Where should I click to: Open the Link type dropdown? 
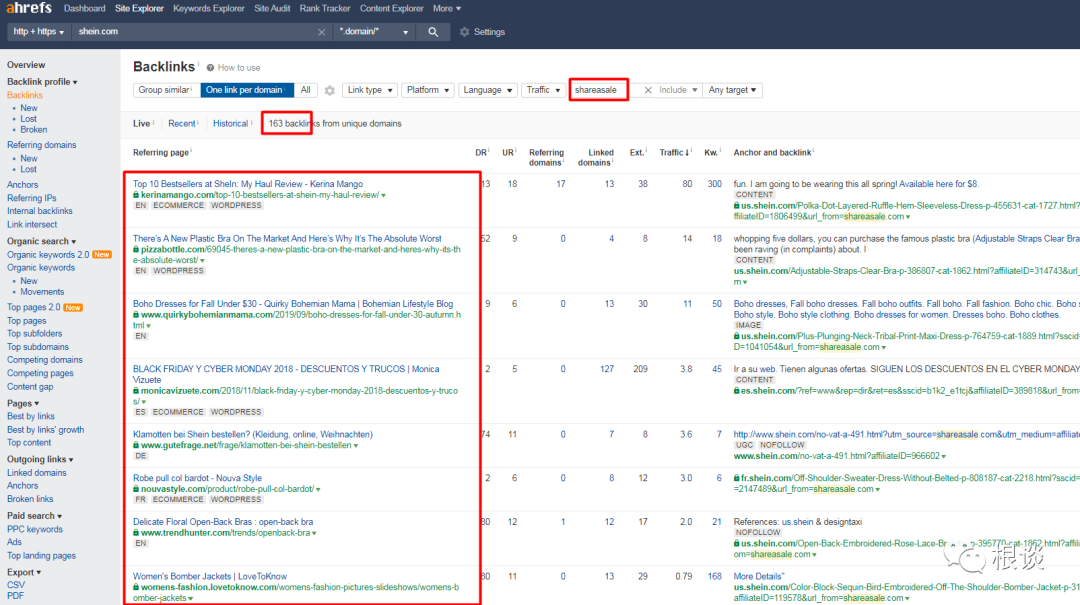click(369, 90)
